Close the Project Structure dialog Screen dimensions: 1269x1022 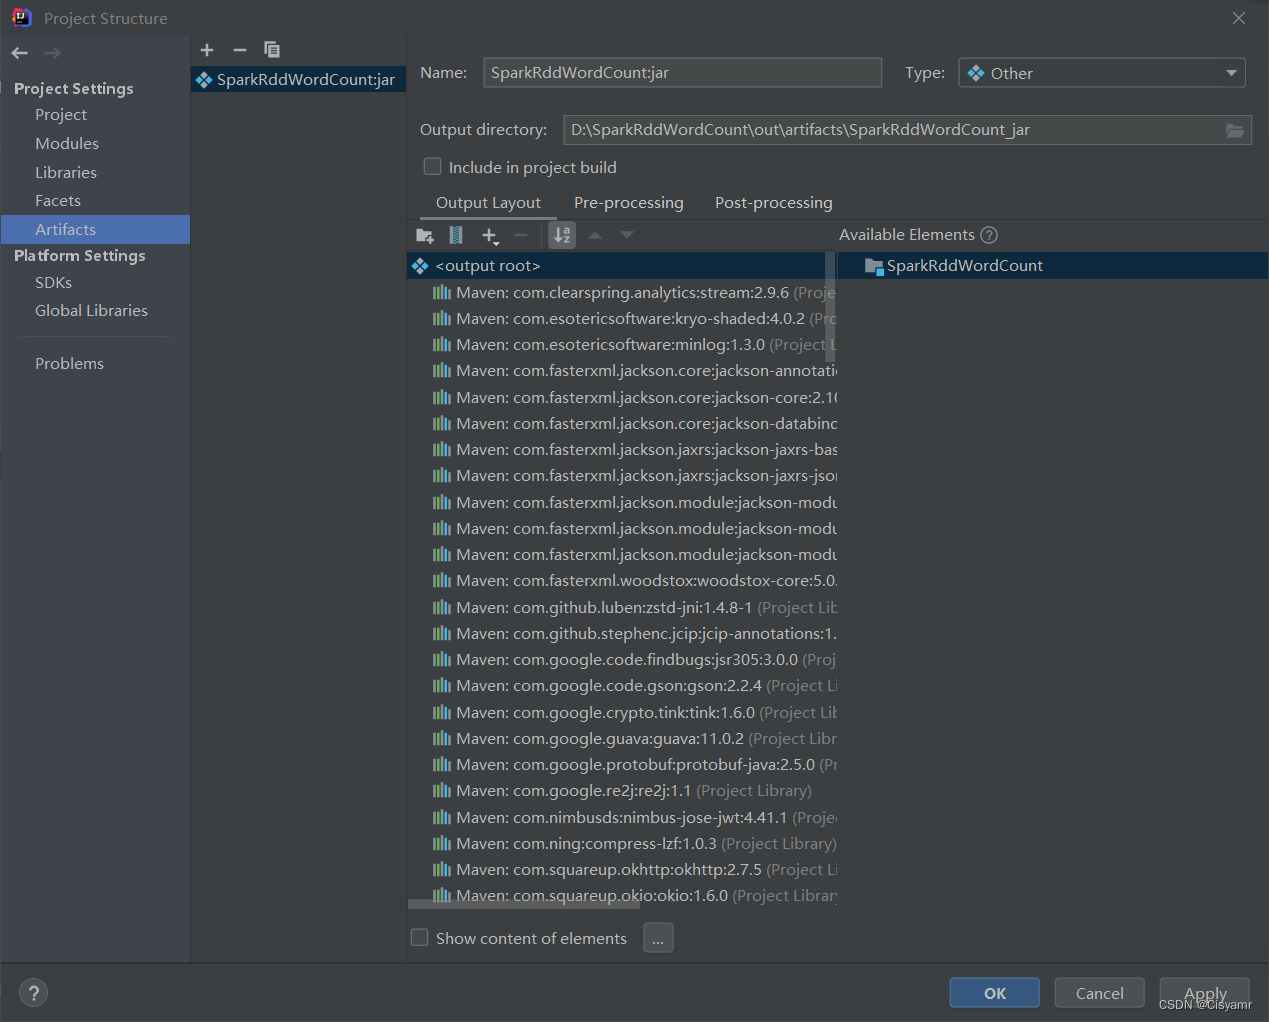pyautogui.click(x=1239, y=18)
